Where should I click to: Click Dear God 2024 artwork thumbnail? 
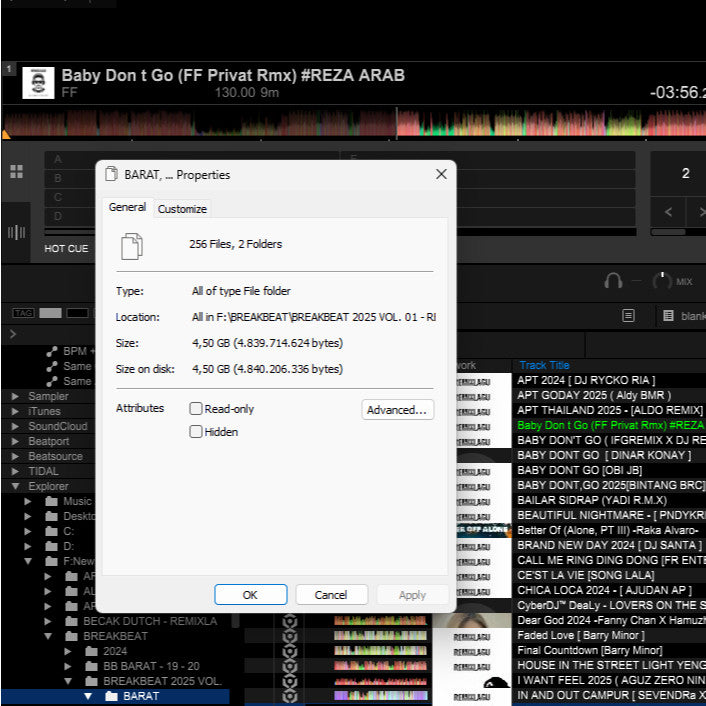472,620
